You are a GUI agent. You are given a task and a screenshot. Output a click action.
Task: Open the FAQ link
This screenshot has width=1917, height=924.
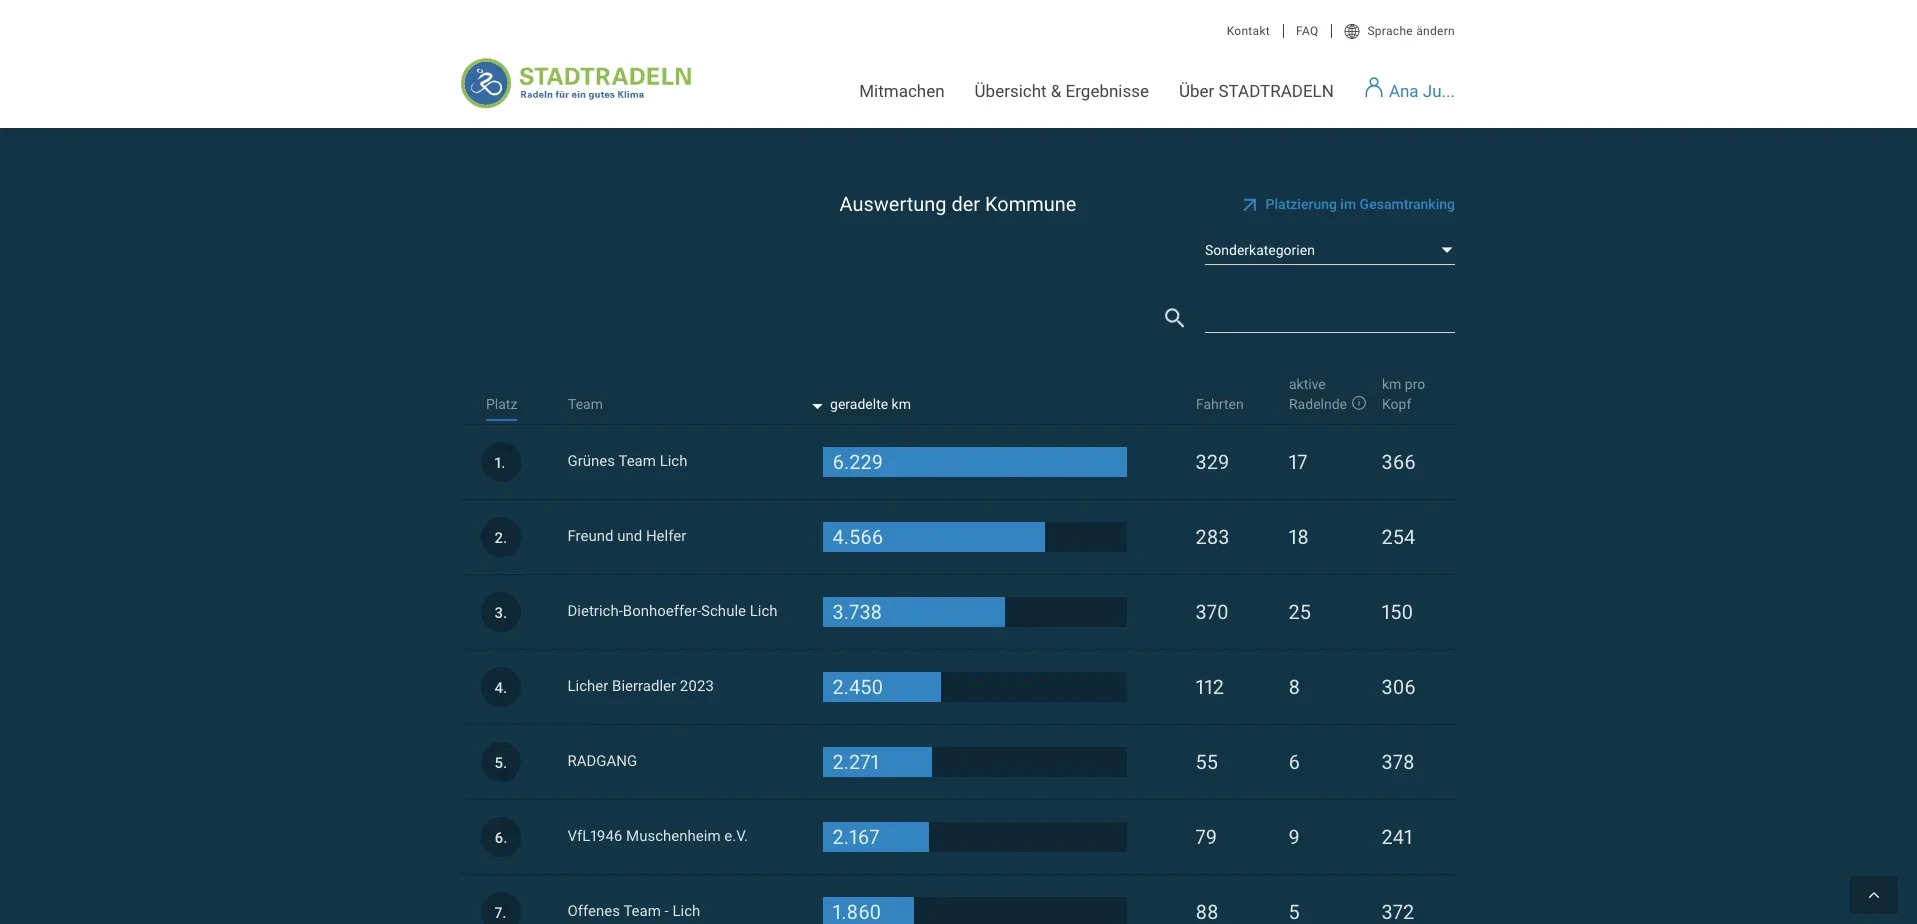click(x=1306, y=31)
